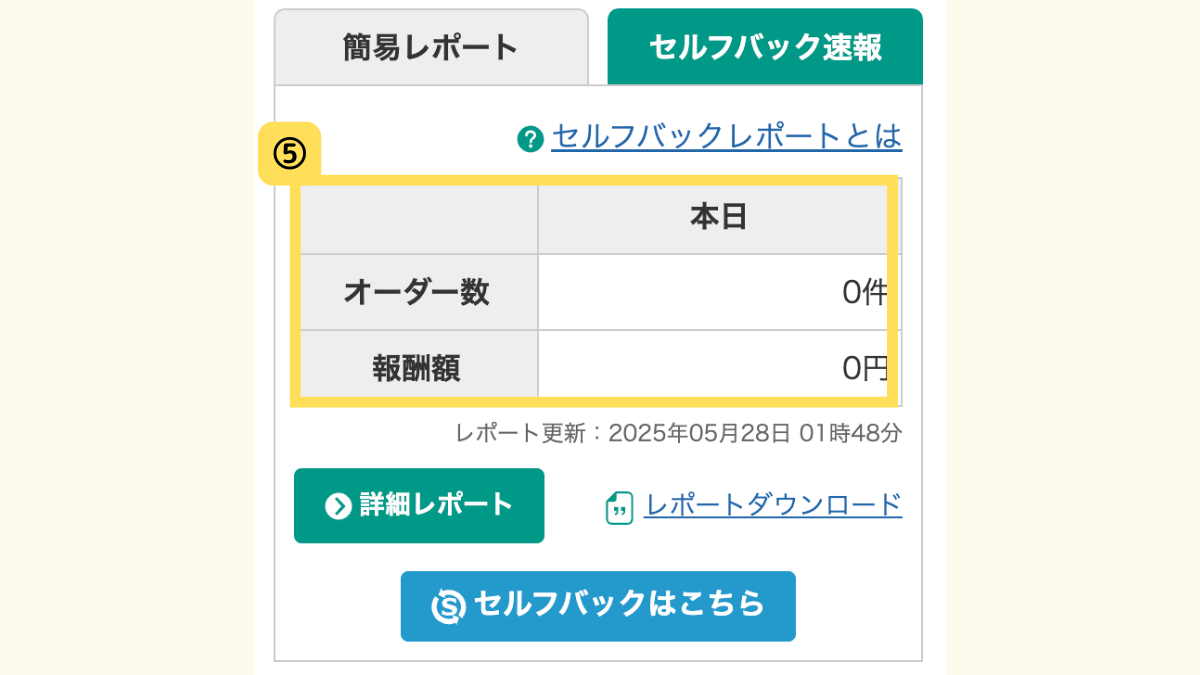The image size is (1200, 675).
Task: Click the 0件 order count value
Action: [x=865, y=292]
